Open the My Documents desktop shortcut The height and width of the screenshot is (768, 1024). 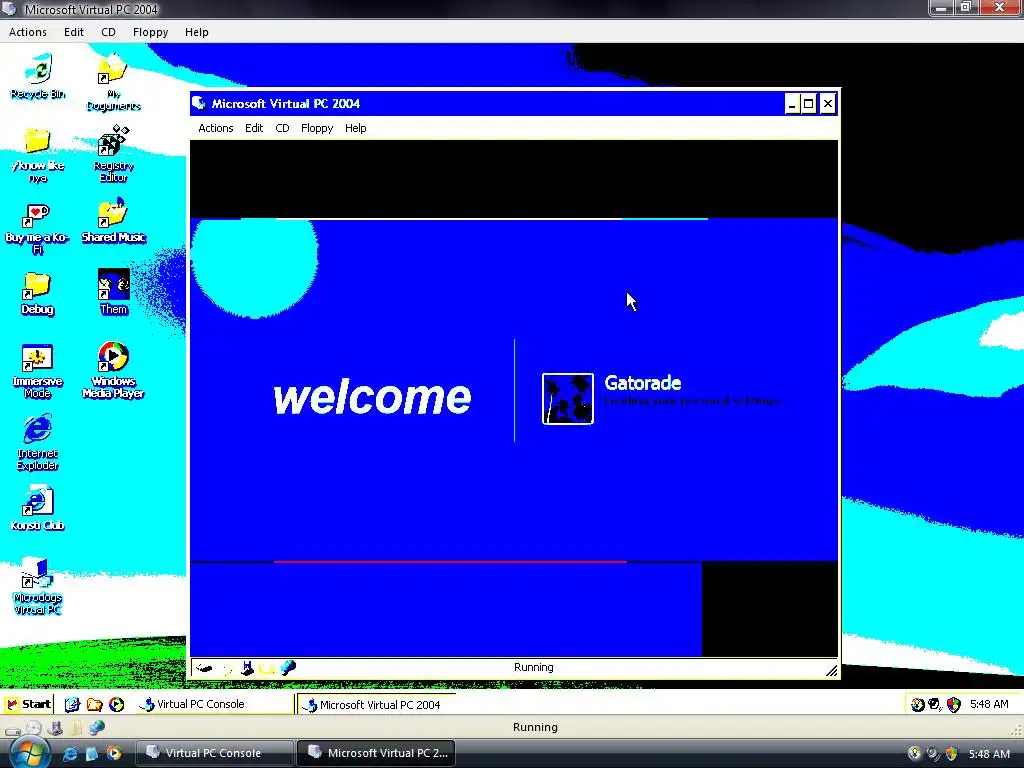[x=113, y=82]
